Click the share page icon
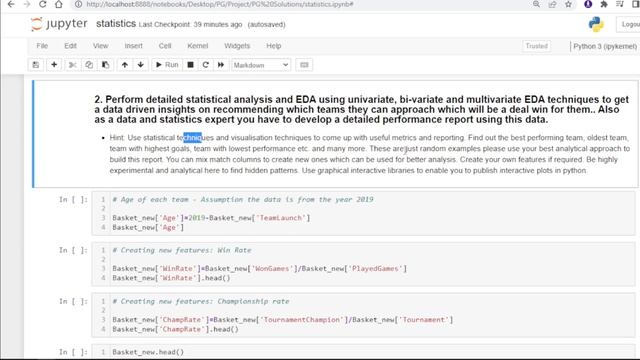This screenshot has height=360, width=640. coord(552,4)
